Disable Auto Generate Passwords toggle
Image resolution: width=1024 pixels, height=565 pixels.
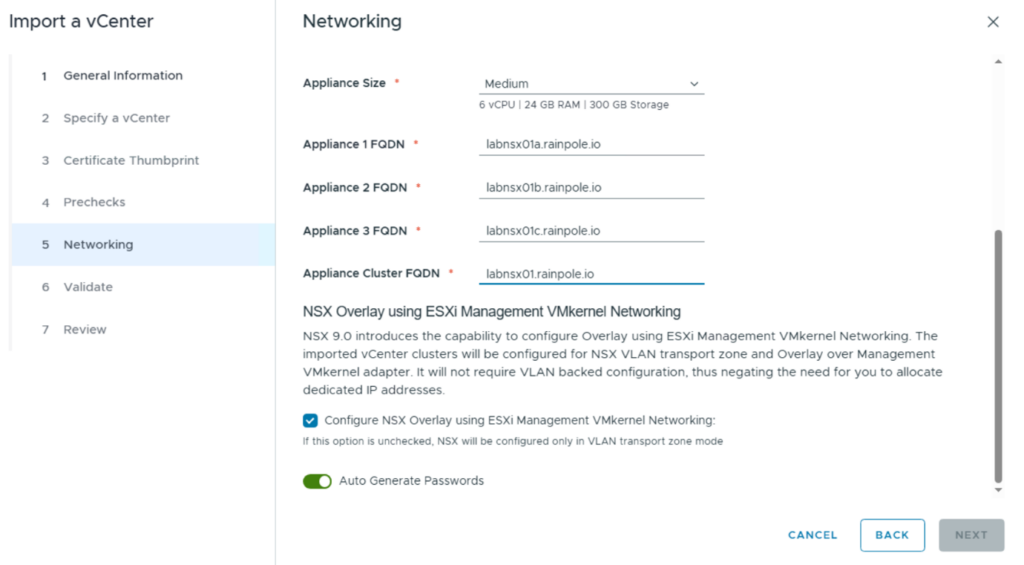317,482
